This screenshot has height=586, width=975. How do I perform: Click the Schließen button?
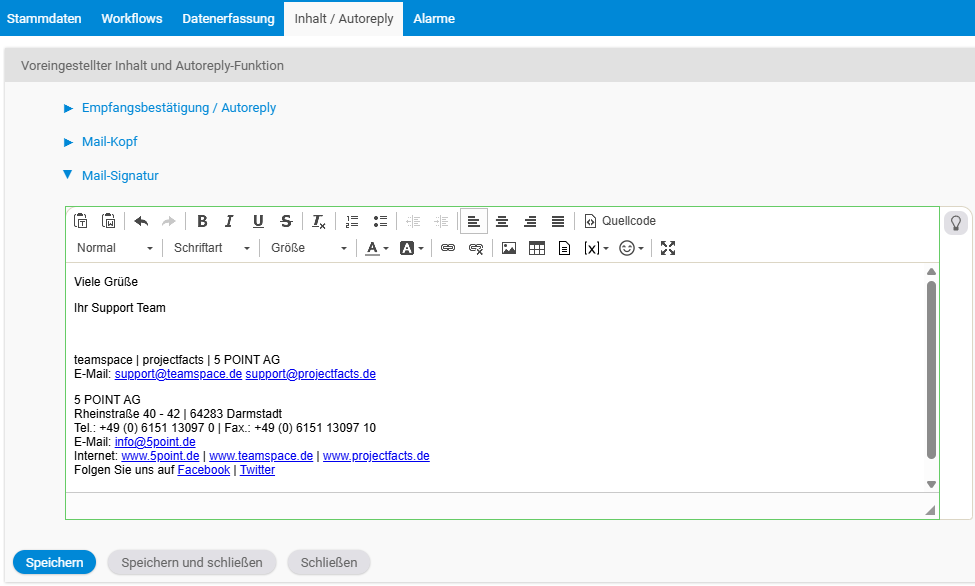[329, 562]
